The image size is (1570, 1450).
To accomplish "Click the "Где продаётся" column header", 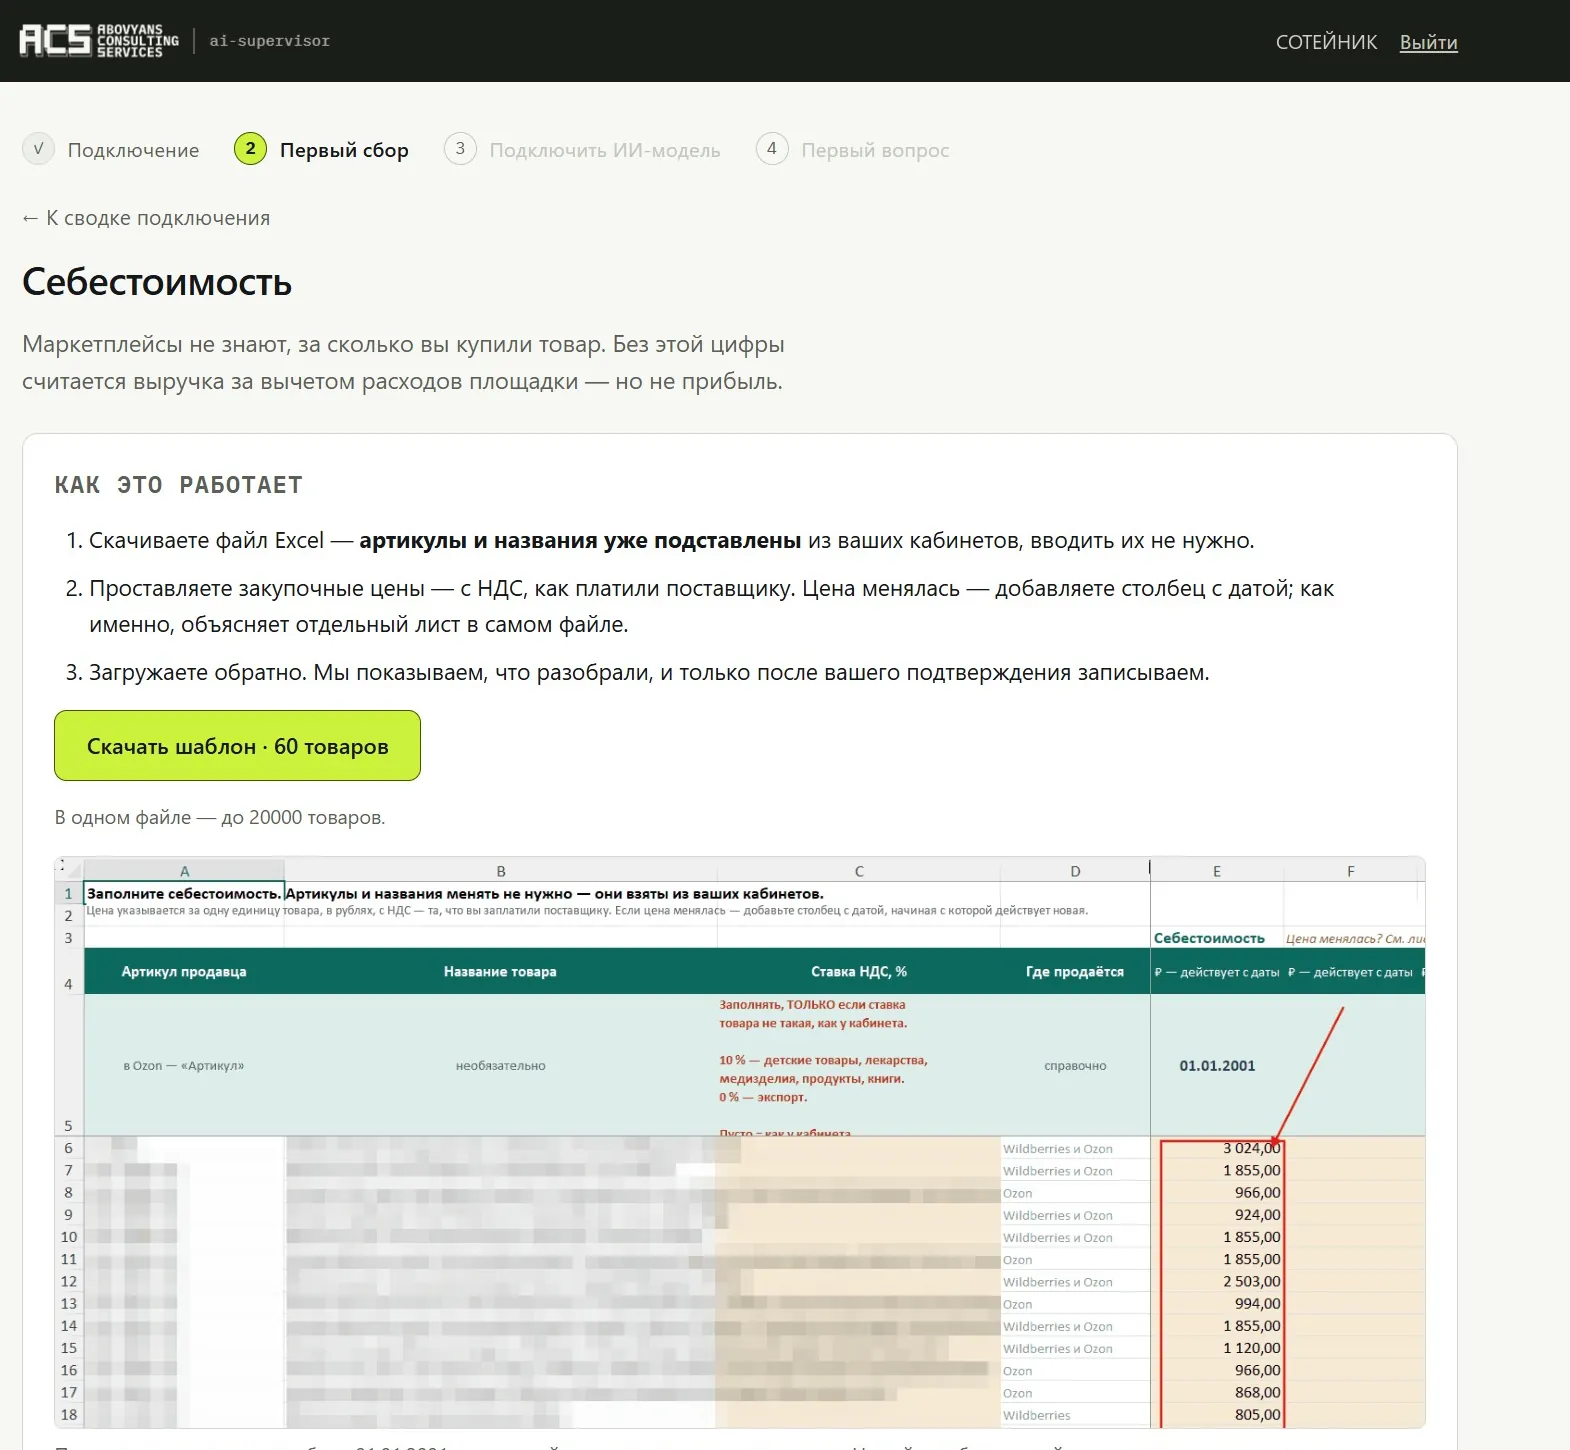I will (1075, 972).
